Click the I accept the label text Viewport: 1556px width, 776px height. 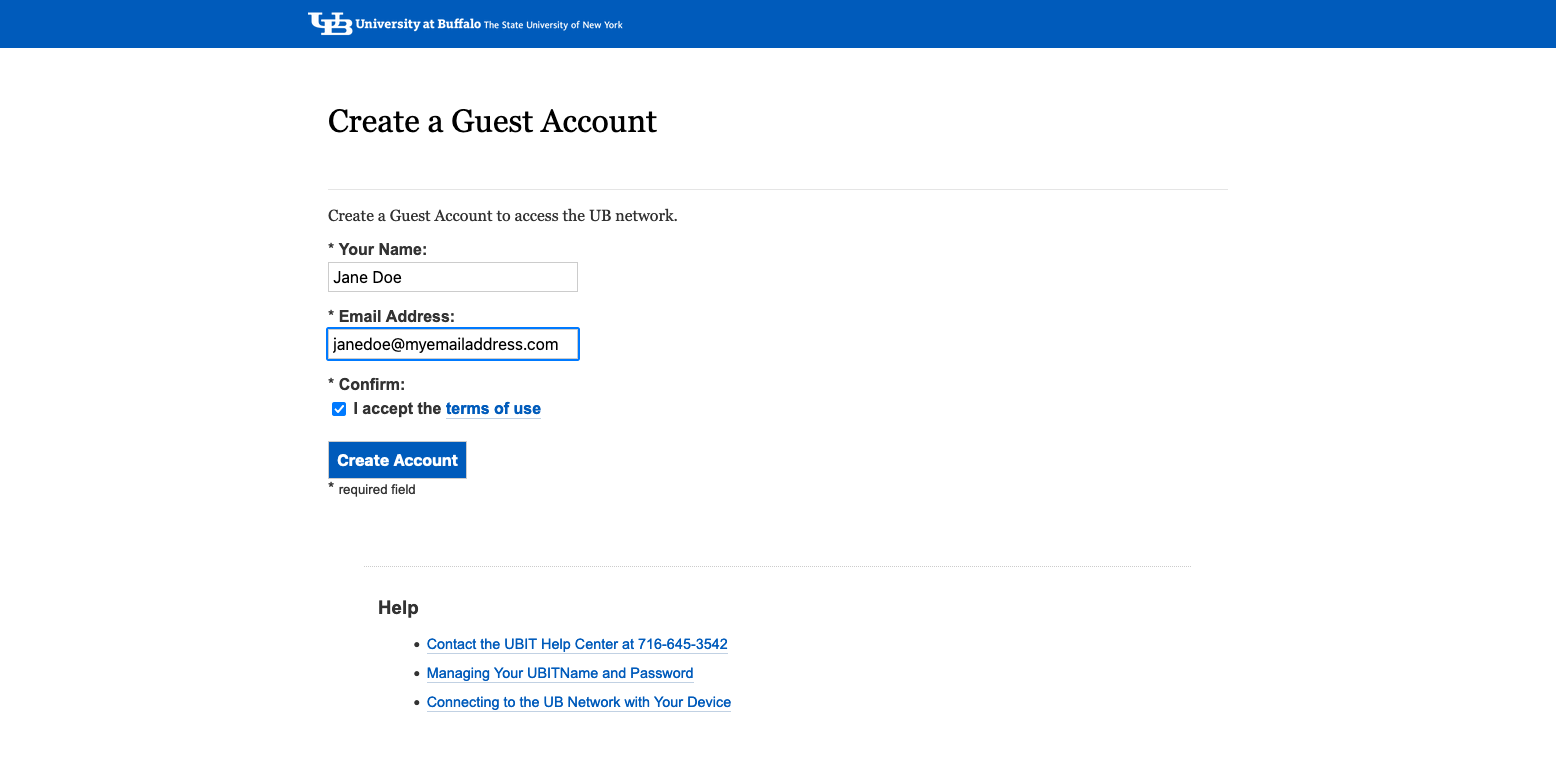[397, 409]
